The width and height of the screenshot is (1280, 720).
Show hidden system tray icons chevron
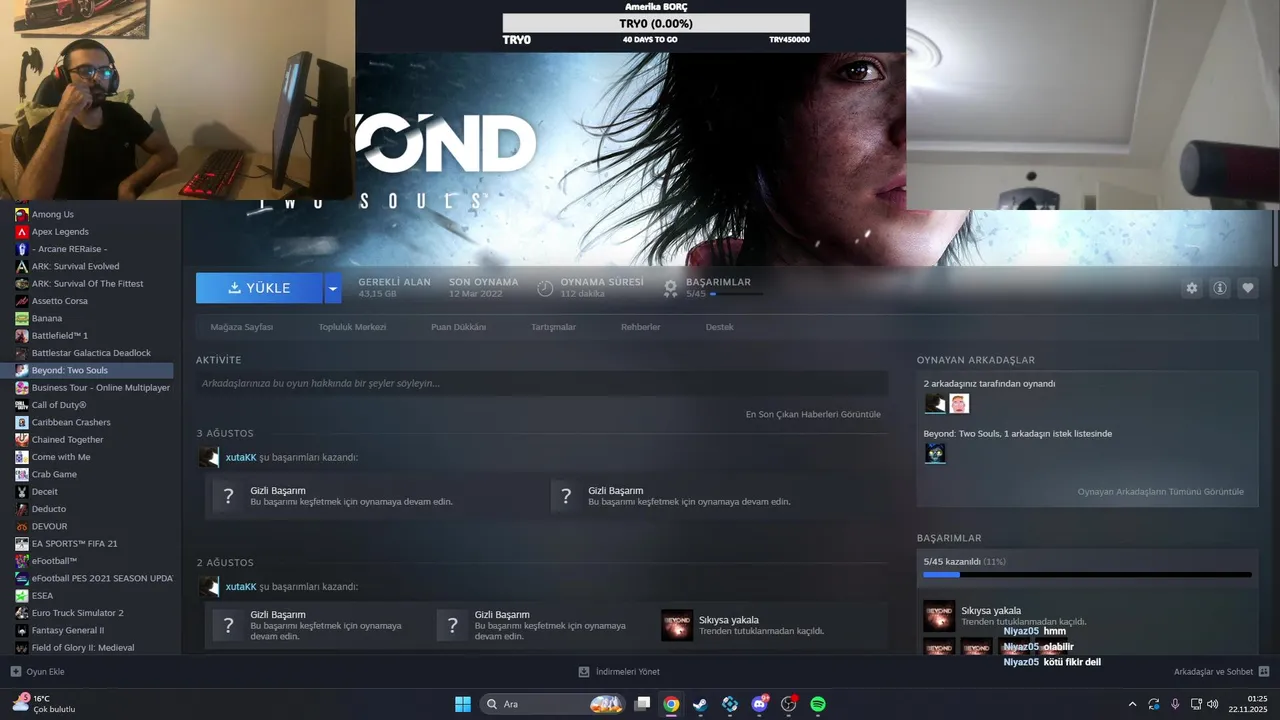click(1132, 704)
